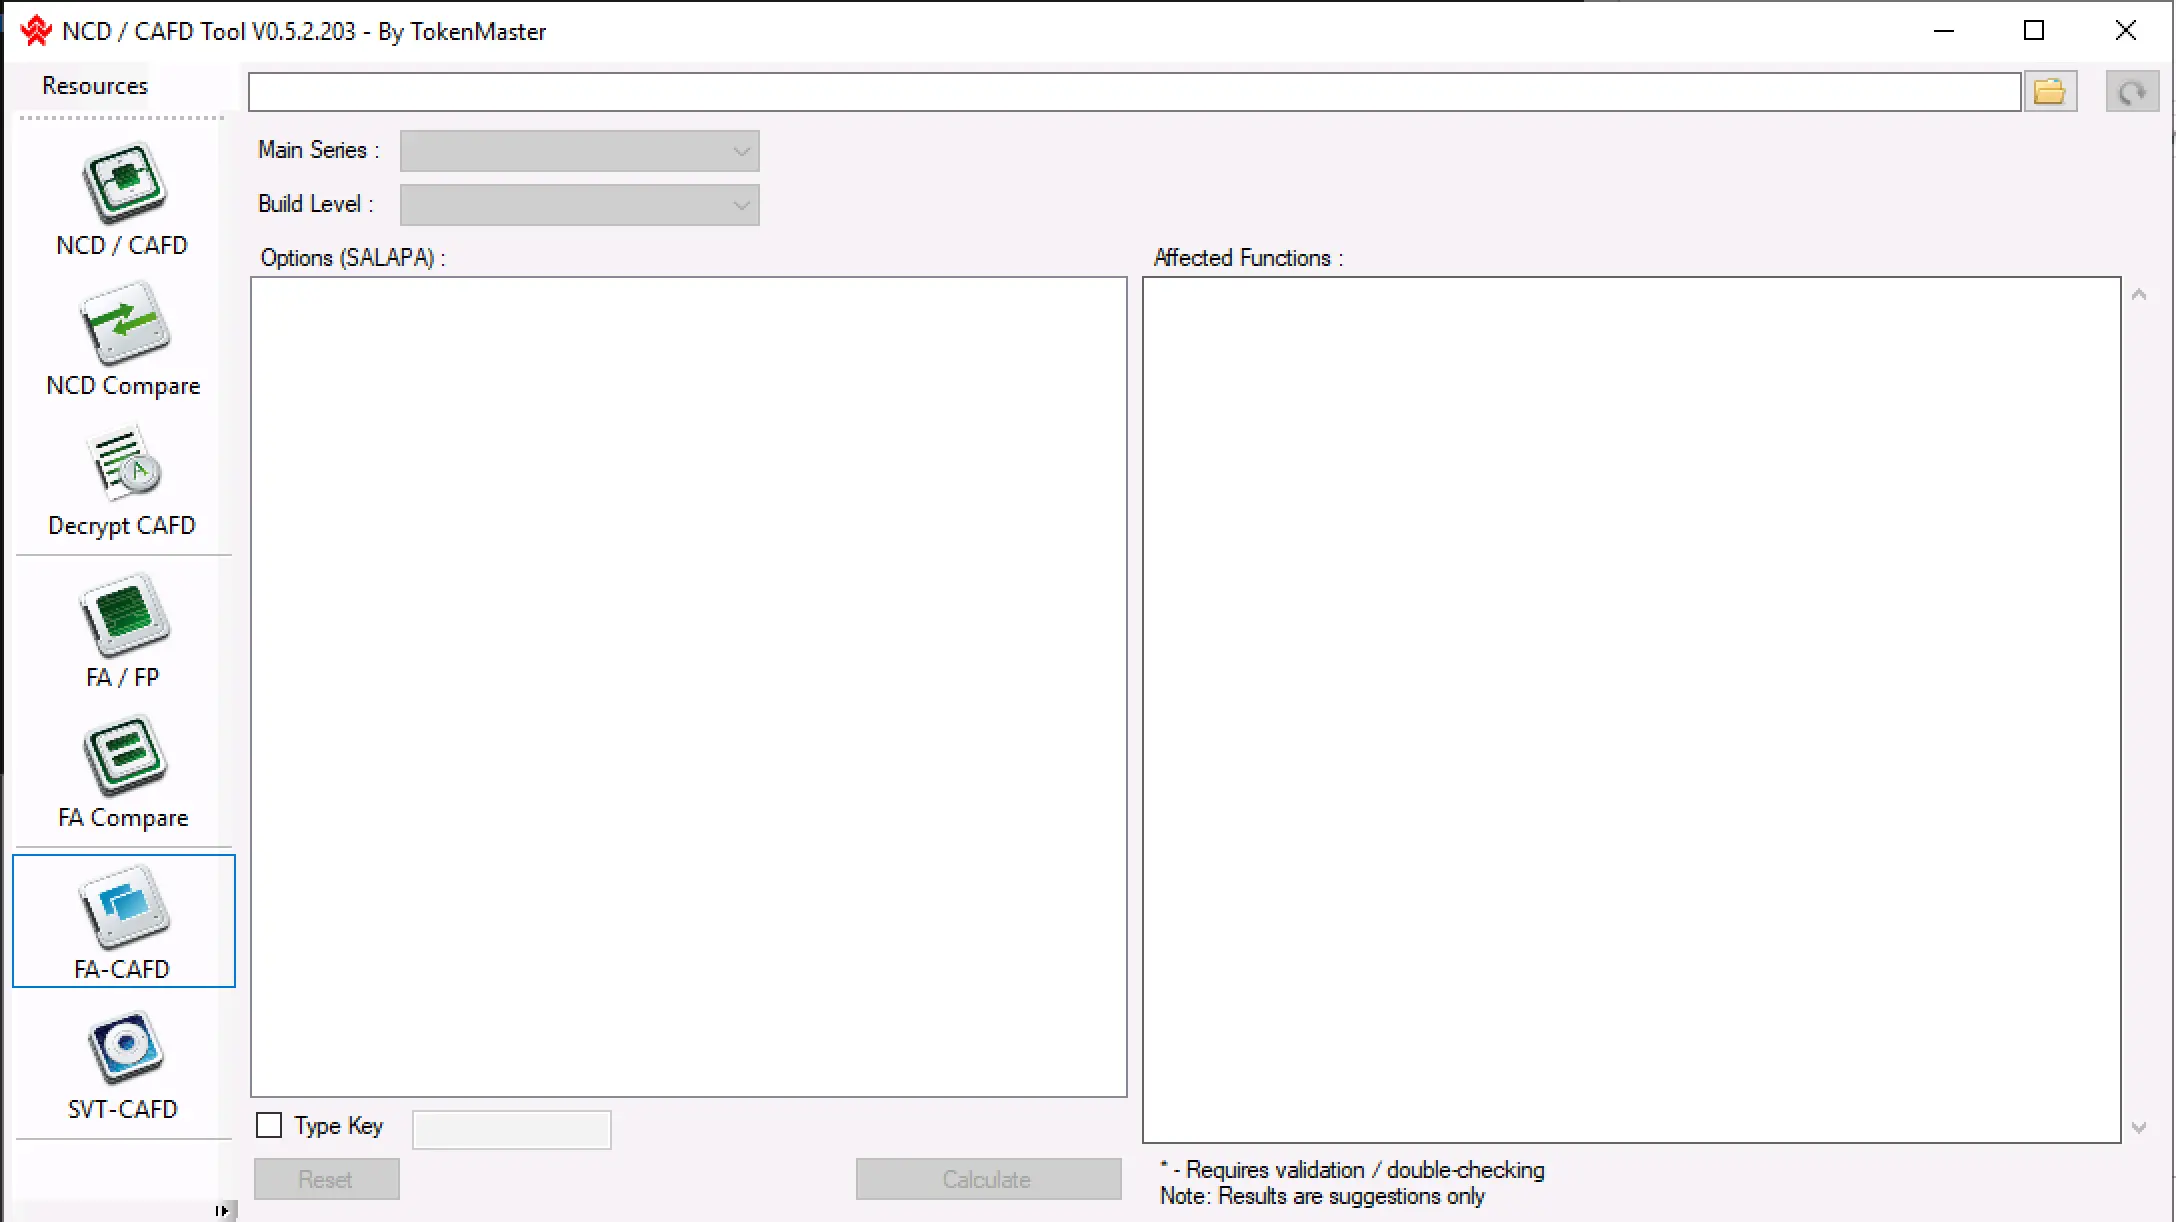This screenshot has width=2176, height=1222.
Task: Click the Calculate button
Action: (987, 1179)
